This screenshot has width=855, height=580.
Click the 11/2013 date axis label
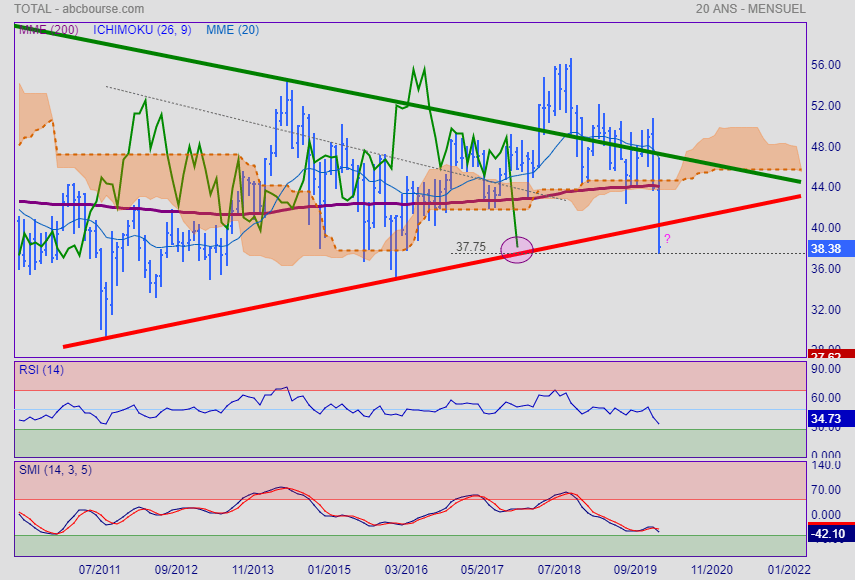pos(252,570)
